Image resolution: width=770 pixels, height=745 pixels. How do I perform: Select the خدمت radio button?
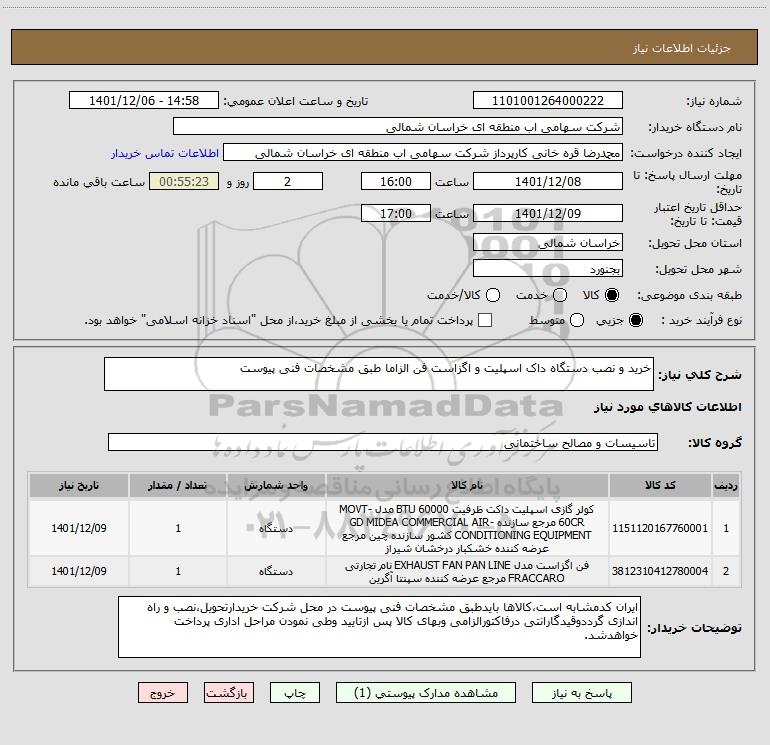pos(560,295)
